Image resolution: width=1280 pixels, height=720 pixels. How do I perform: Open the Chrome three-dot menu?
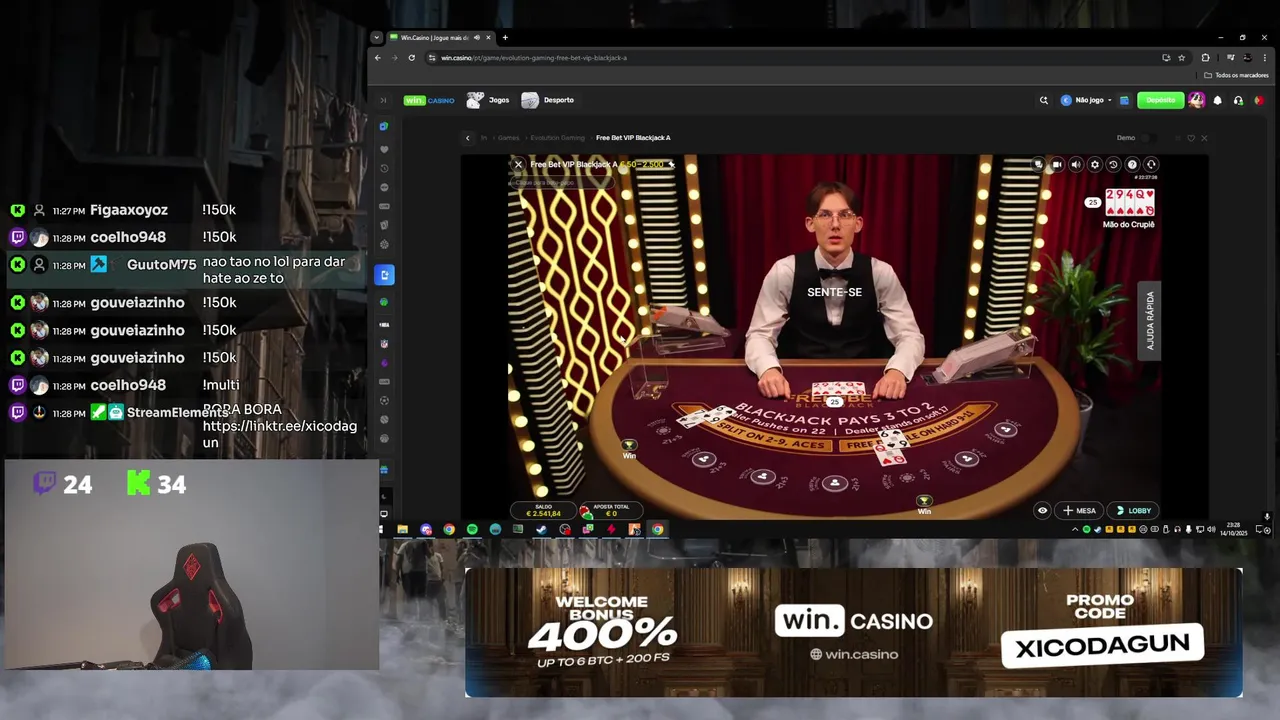coord(1266,58)
